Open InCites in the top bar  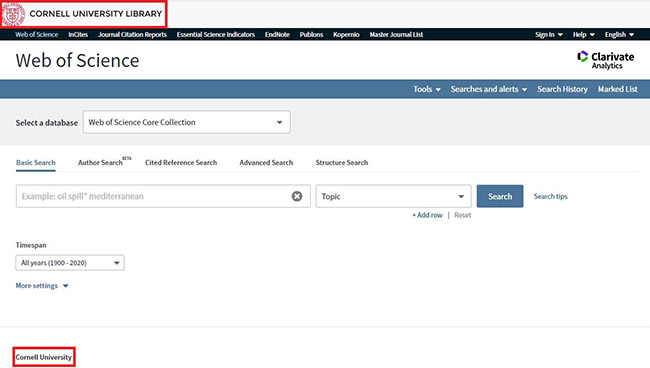coord(78,34)
